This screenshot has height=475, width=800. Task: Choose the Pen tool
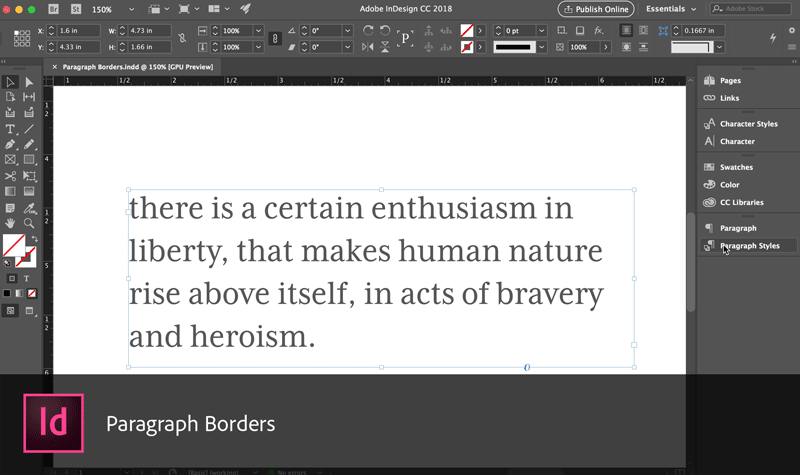pyautogui.click(x=10, y=144)
